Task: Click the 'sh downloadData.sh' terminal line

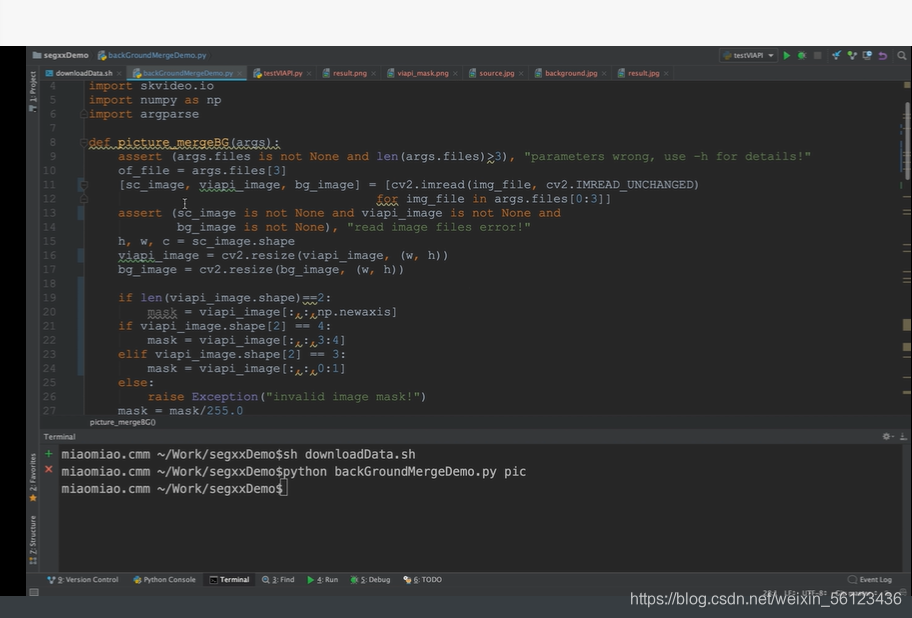Action: pyautogui.click(x=238, y=454)
